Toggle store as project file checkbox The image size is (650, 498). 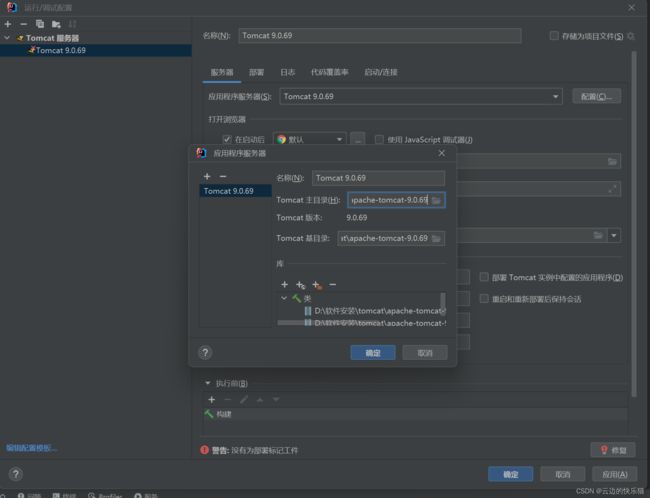click(x=554, y=36)
